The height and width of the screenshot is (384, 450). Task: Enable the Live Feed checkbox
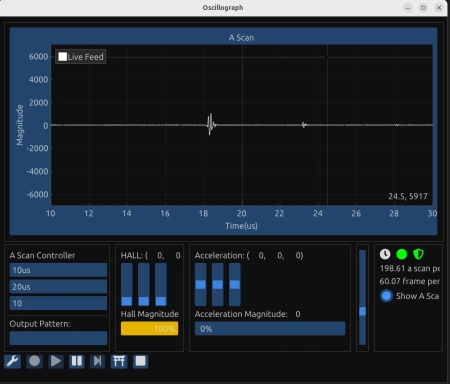(62, 57)
